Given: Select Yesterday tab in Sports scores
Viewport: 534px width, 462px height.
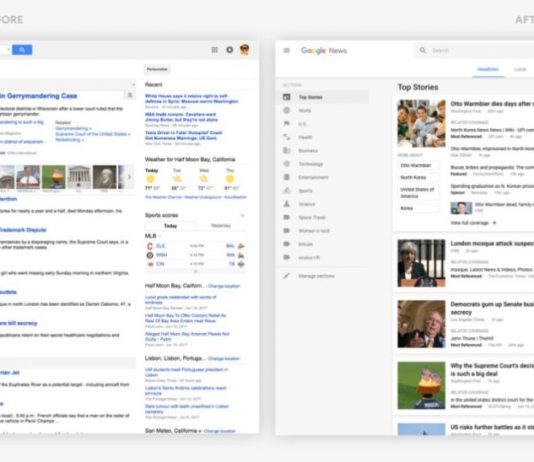Looking at the screenshot, I should pyautogui.click(x=221, y=226).
